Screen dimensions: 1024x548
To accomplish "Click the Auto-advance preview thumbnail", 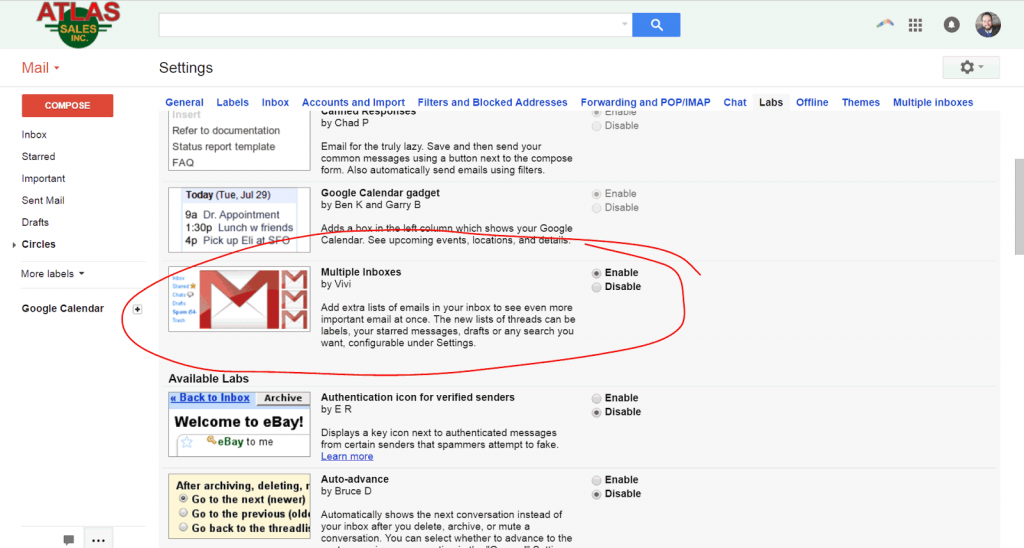I will click(239, 506).
